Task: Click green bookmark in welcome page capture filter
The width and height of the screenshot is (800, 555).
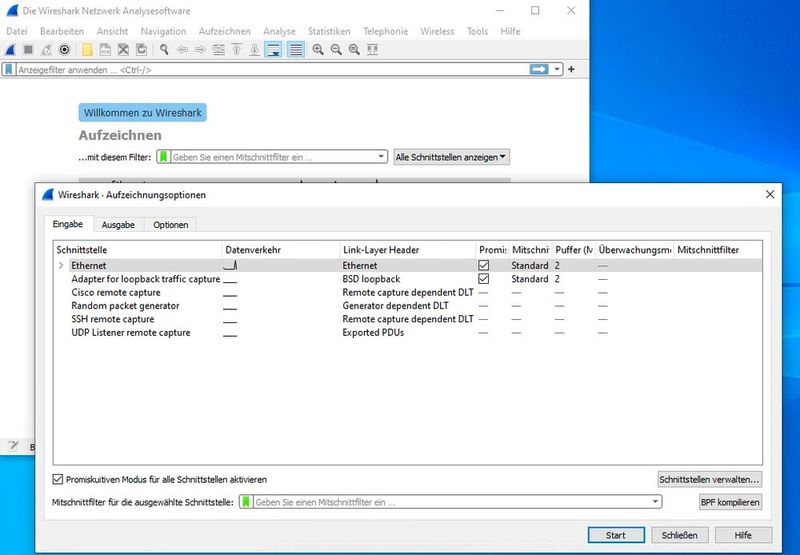Action: click(x=164, y=157)
